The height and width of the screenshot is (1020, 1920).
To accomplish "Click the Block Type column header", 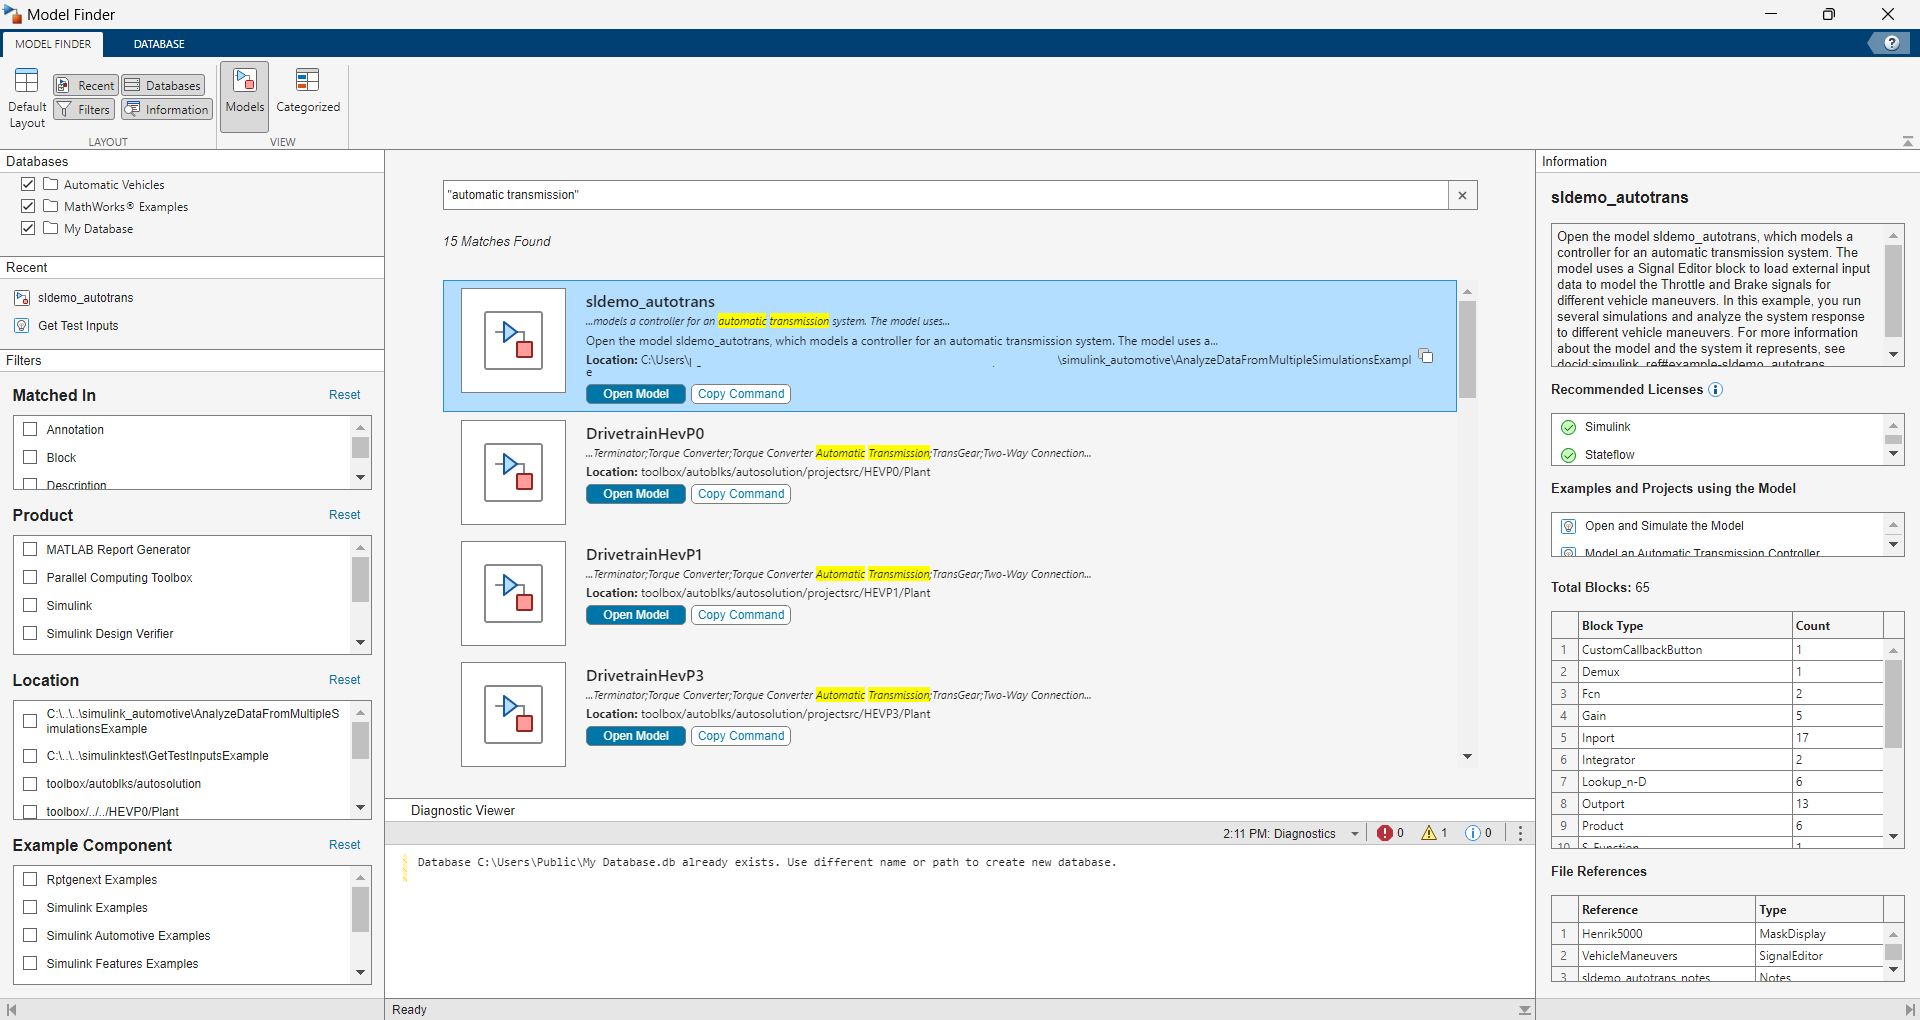I will pyautogui.click(x=1685, y=626).
